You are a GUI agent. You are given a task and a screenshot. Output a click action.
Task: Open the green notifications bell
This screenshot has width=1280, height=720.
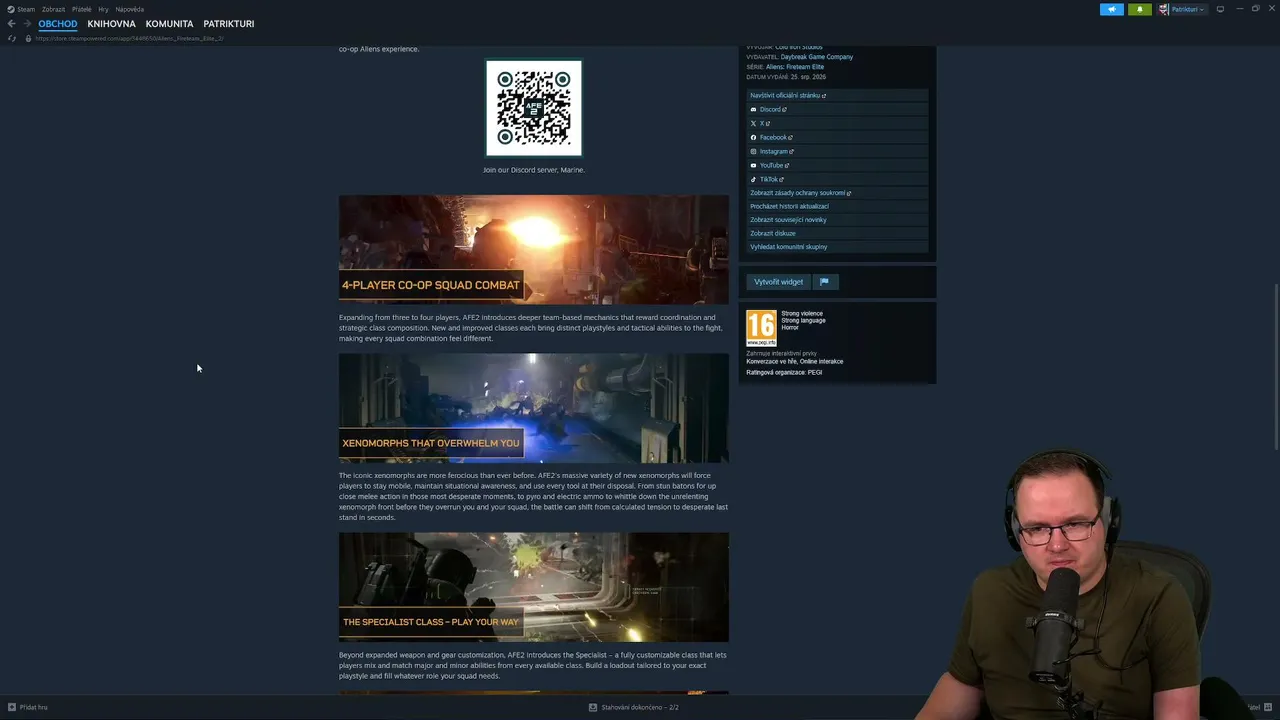[x=1139, y=9]
